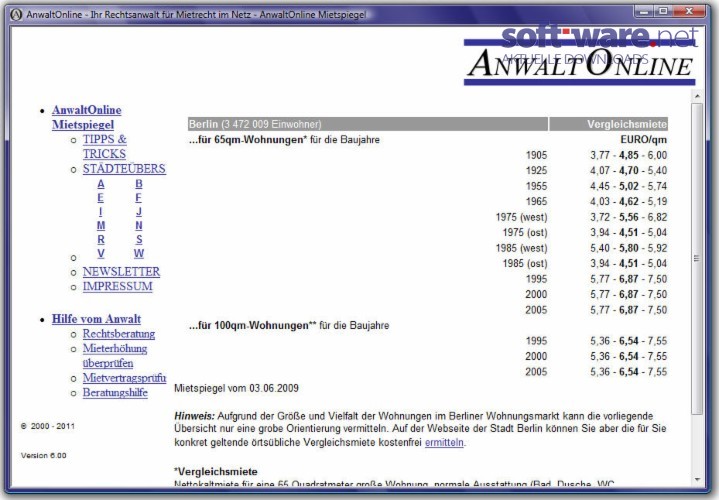Click the value 3,72 - 5,56 - 6,82

point(629,217)
